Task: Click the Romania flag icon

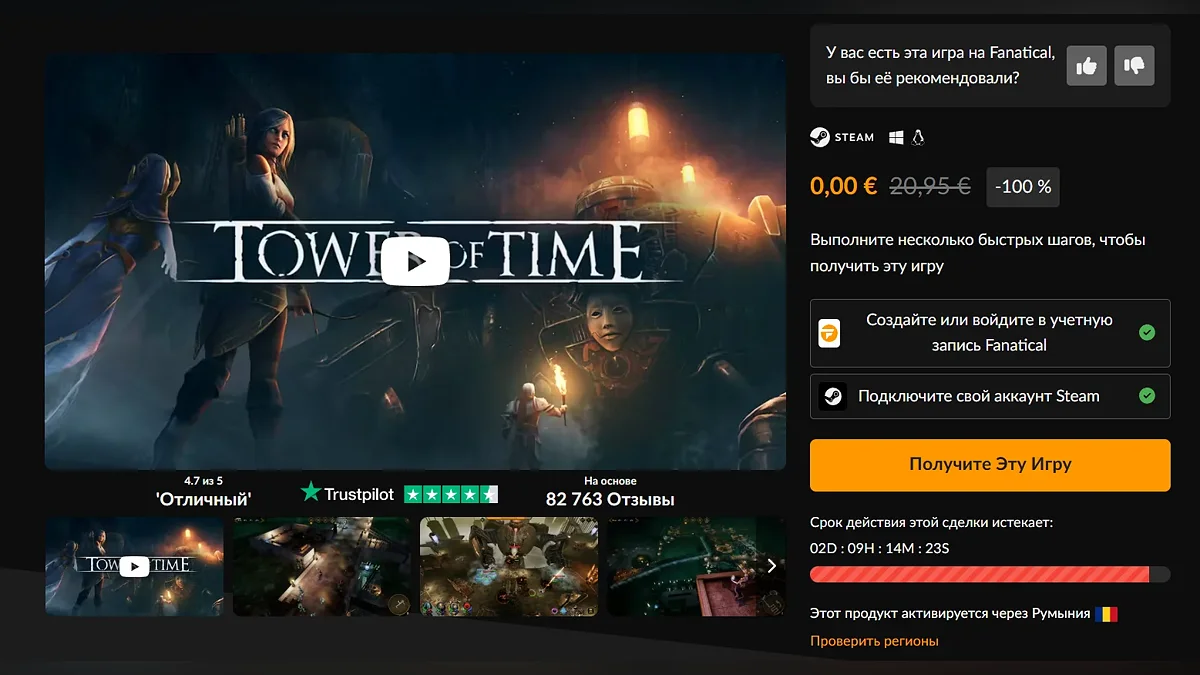Action: pyautogui.click(x=1106, y=613)
